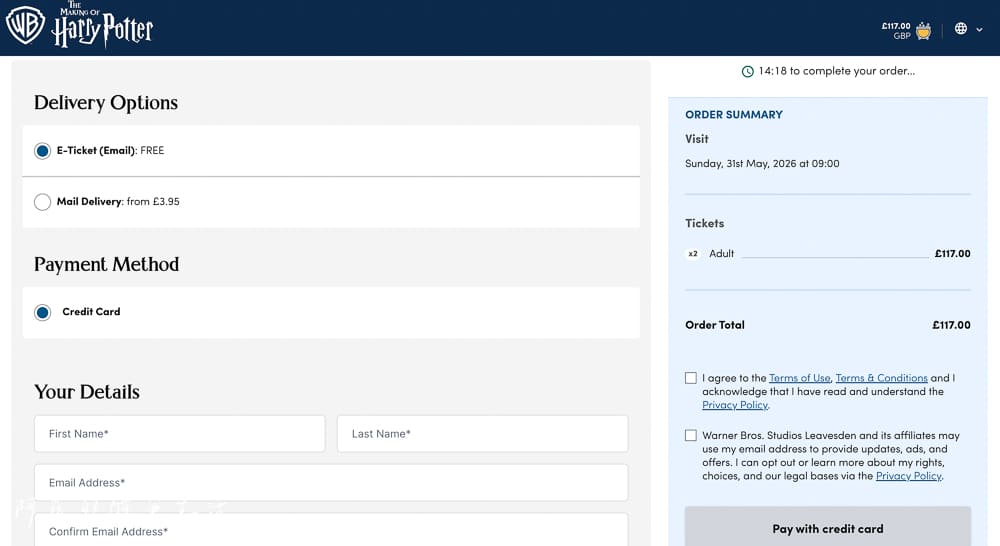Click the globe language icon
The width and height of the screenshot is (1000, 546).
tap(960, 29)
